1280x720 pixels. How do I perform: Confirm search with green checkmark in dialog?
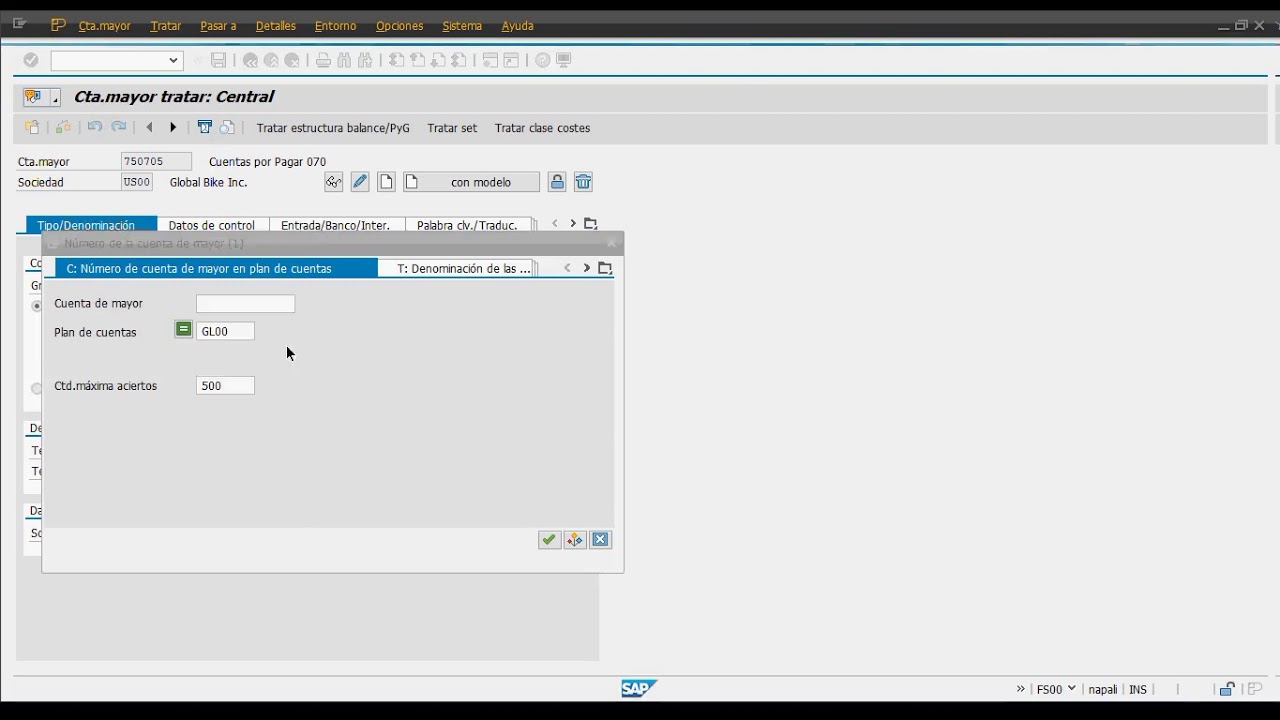(549, 539)
